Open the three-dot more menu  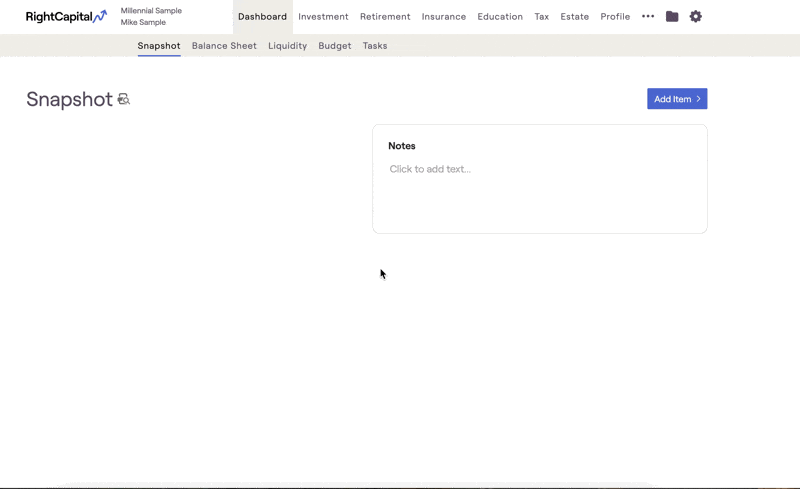(648, 16)
